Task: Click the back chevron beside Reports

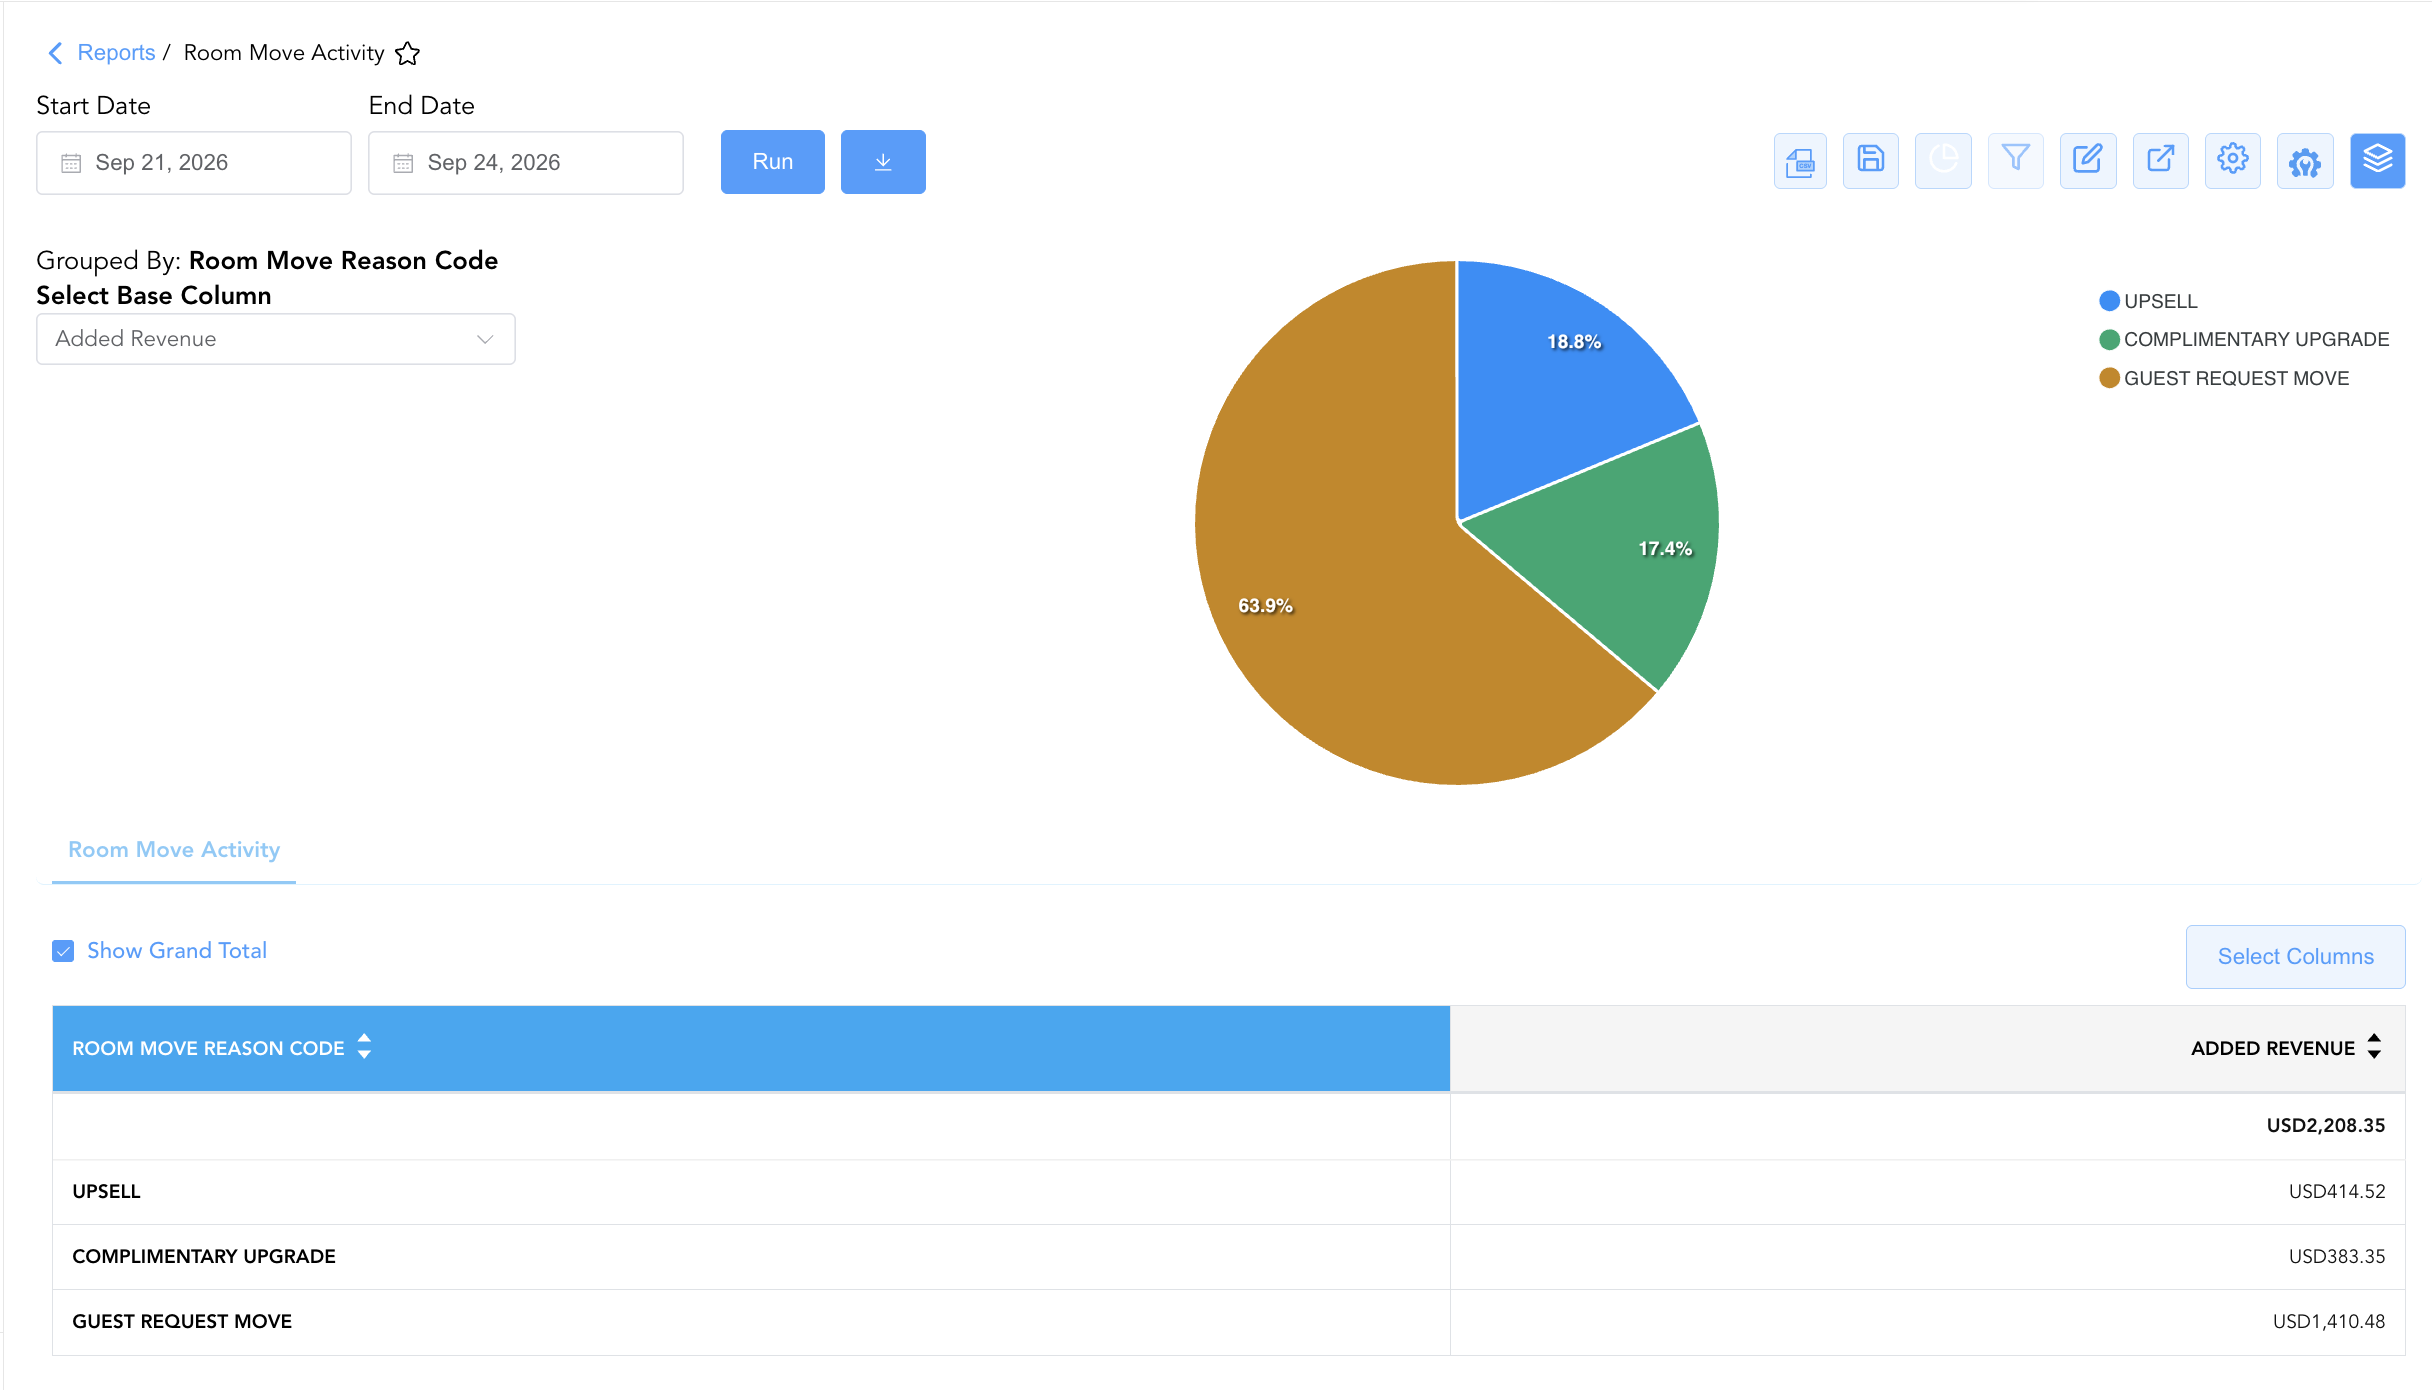Action: tap(55, 53)
